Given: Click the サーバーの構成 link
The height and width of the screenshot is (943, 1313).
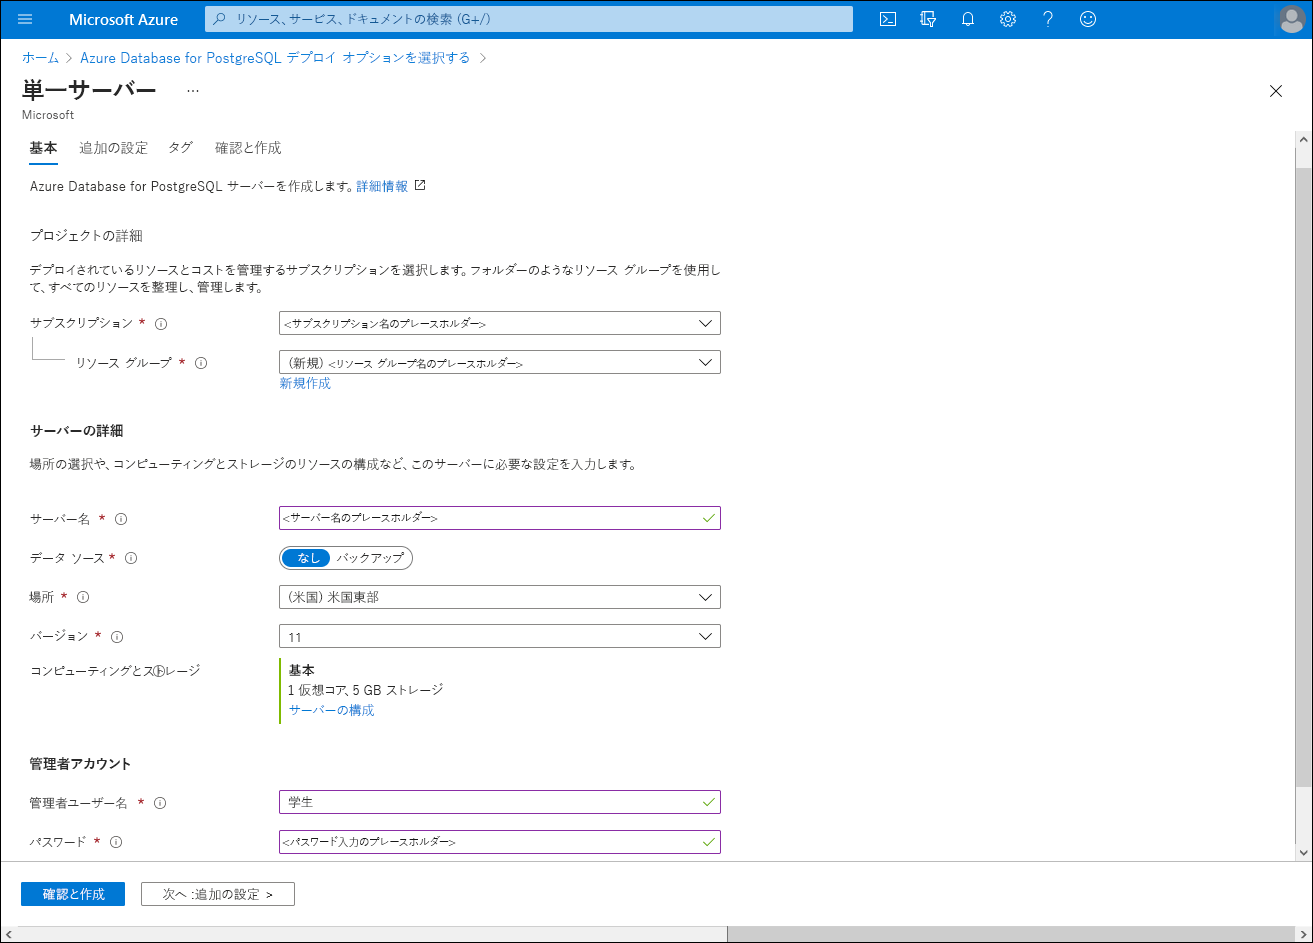Looking at the screenshot, I should [332, 710].
